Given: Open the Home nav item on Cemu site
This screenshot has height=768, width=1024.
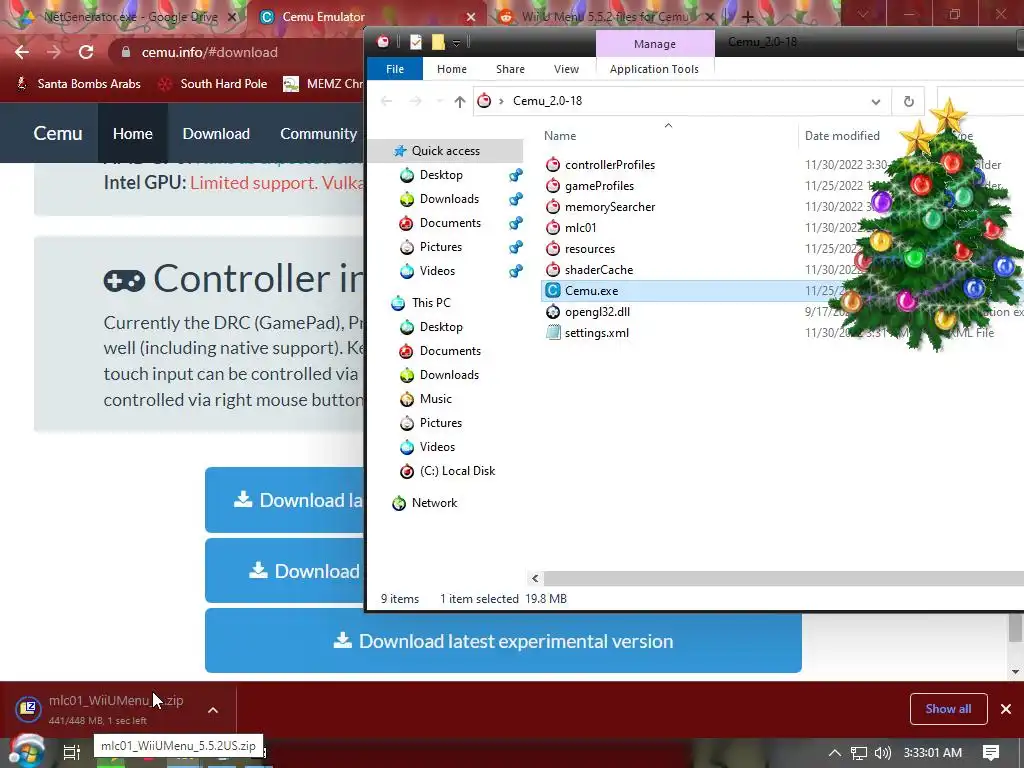Looking at the screenshot, I should pos(133,133).
